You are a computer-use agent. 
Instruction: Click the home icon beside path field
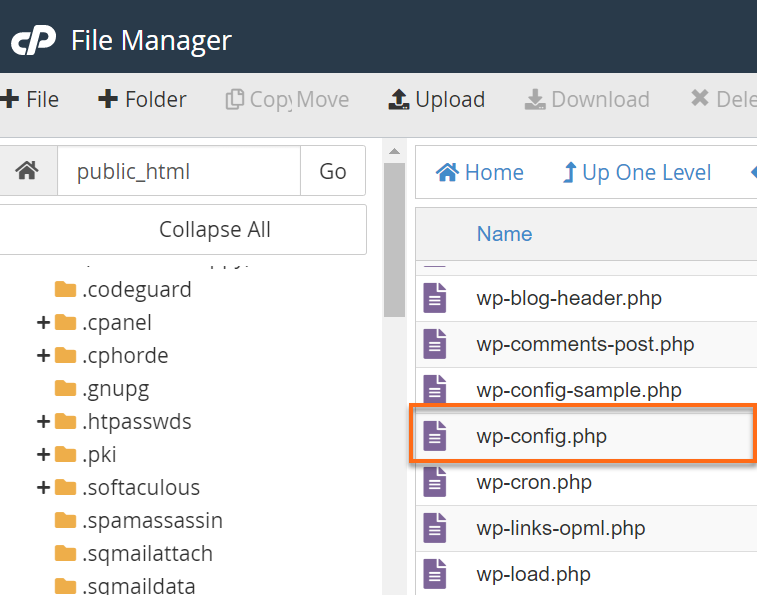tap(27, 170)
